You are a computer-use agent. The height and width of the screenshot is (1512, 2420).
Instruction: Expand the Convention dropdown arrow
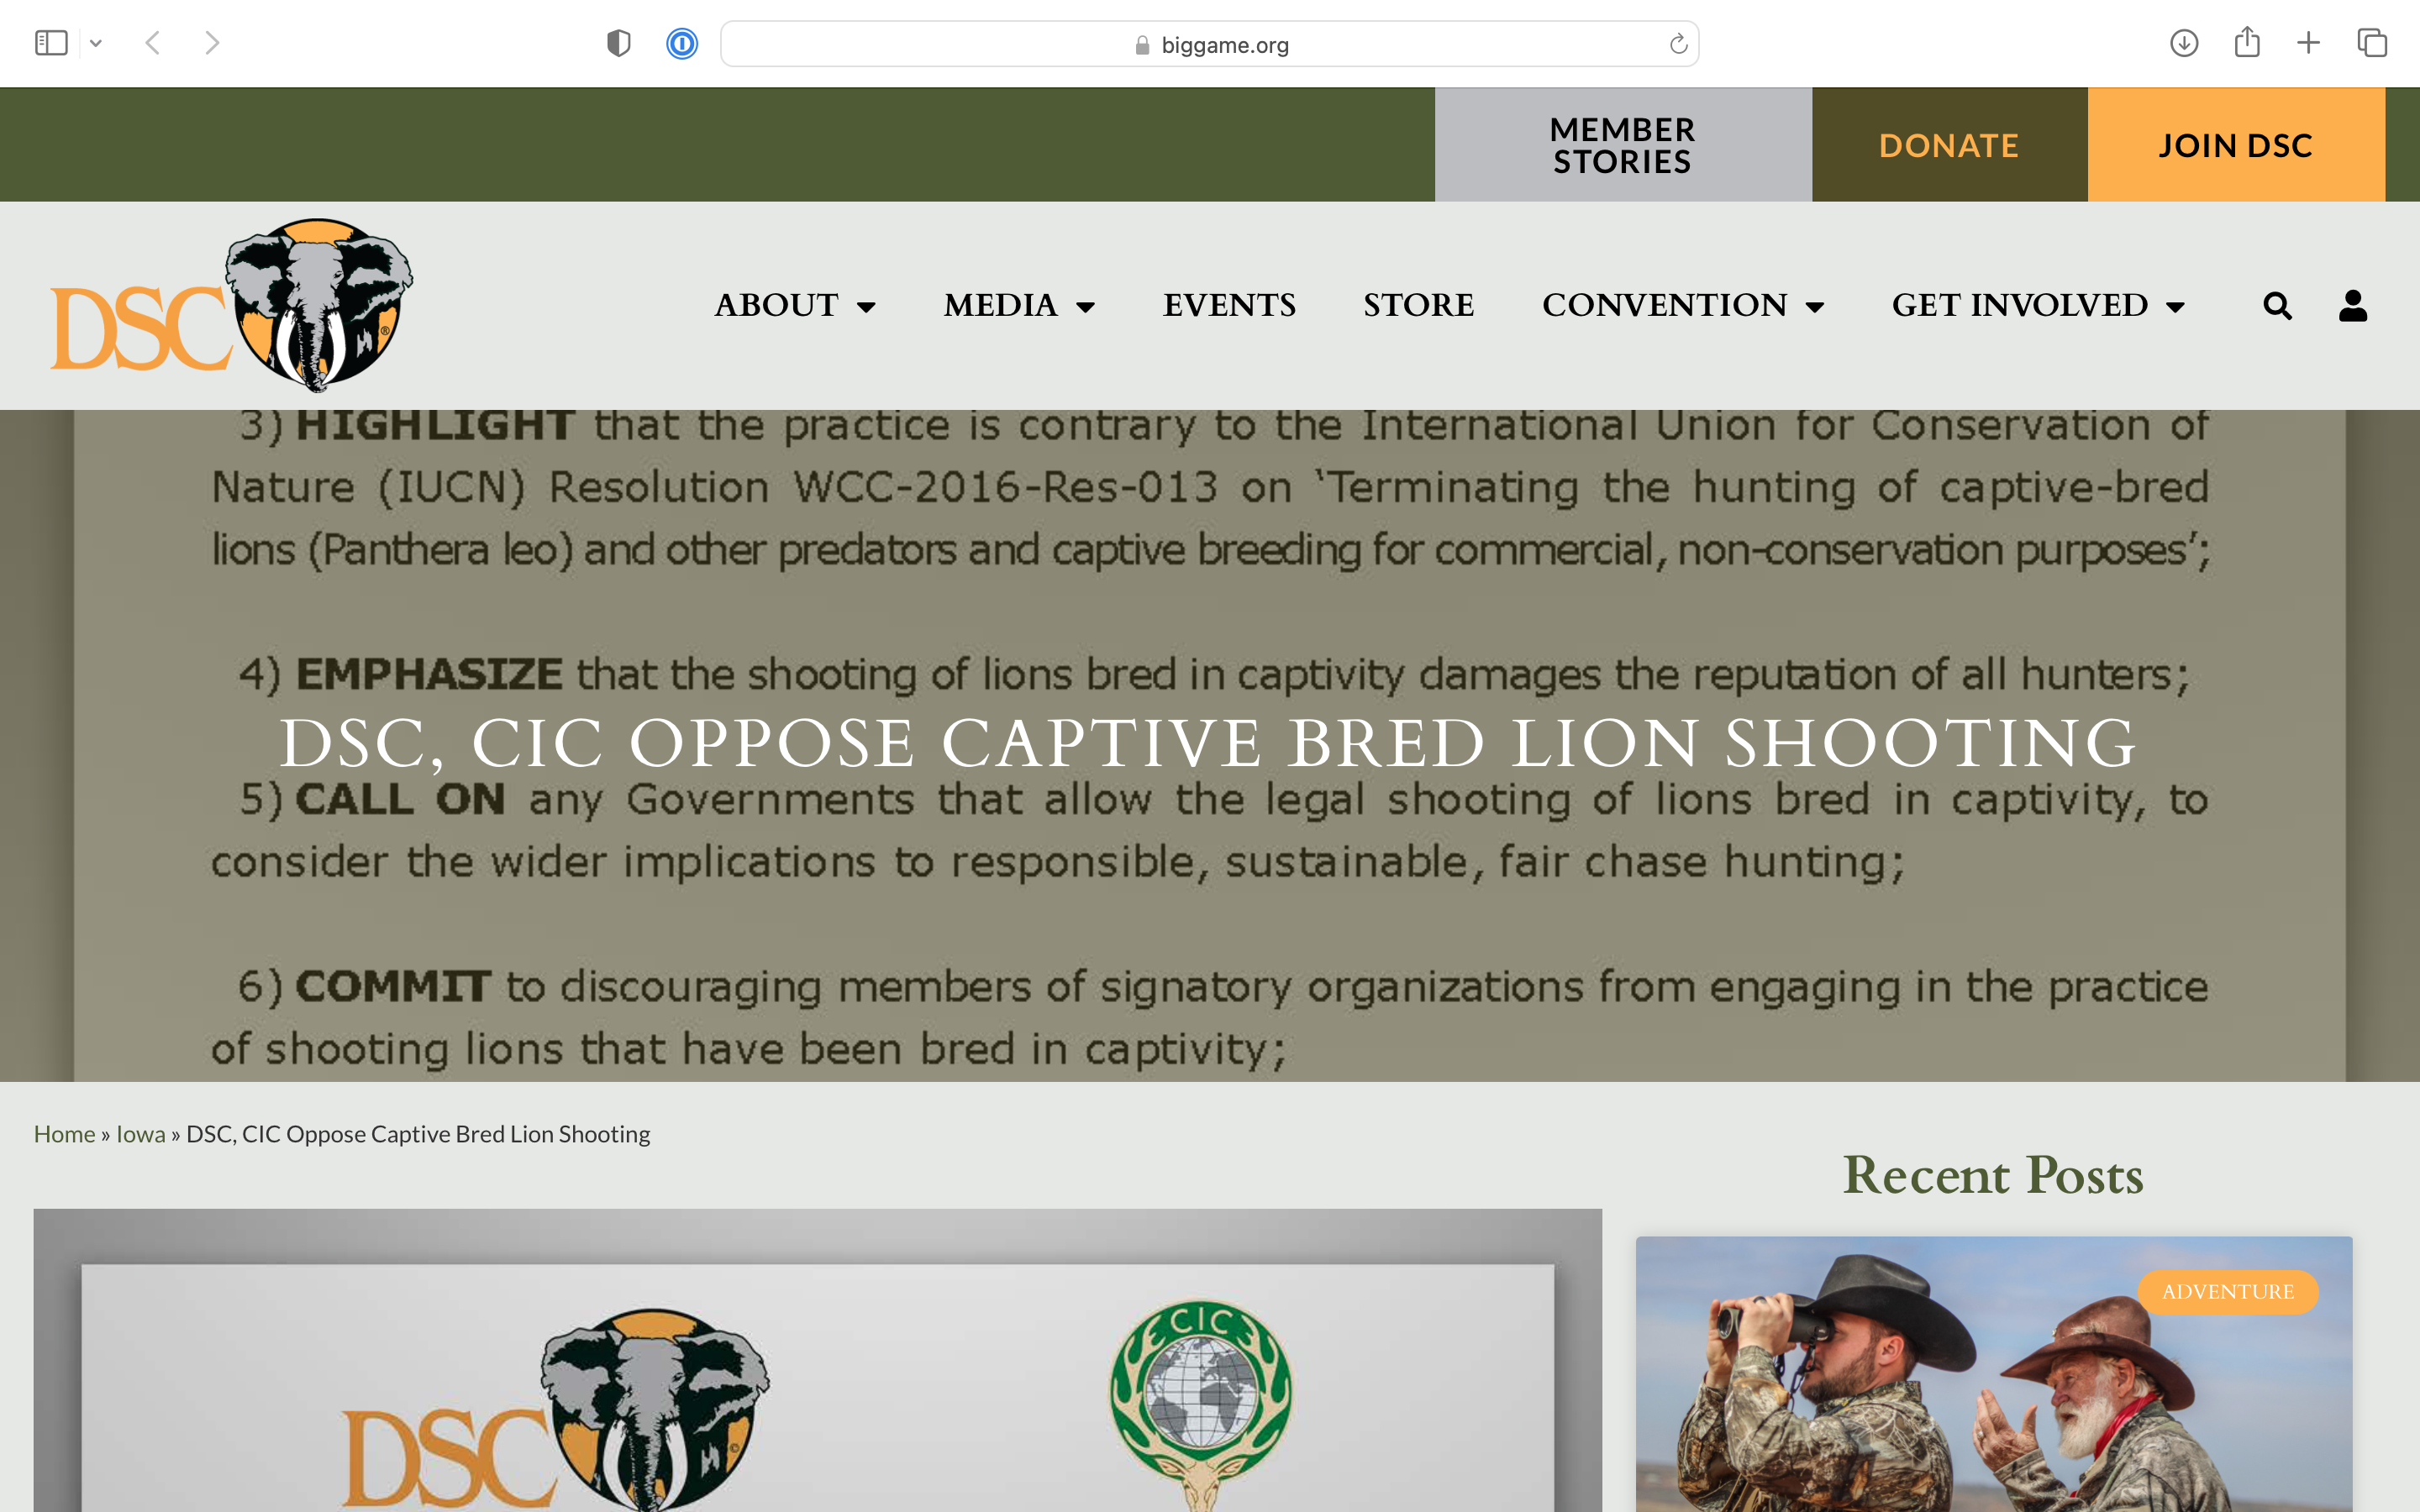coord(1815,307)
